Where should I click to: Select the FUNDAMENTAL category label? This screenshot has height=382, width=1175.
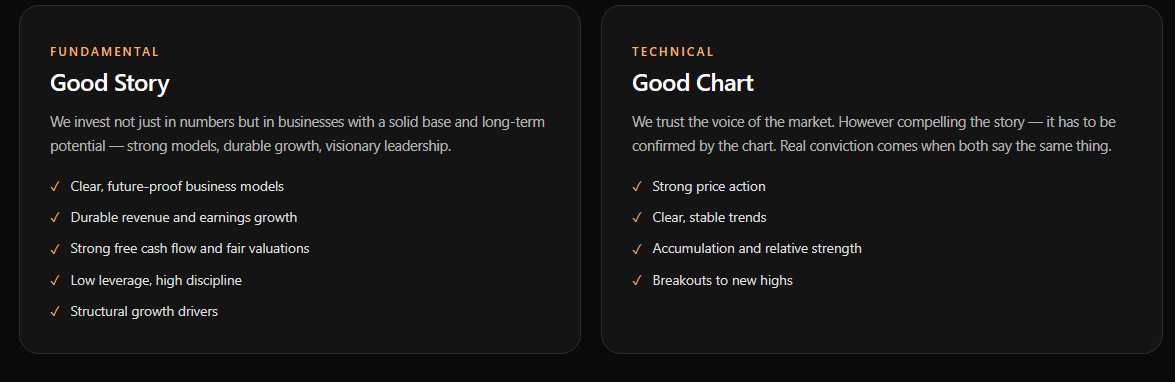click(x=105, y=52)
